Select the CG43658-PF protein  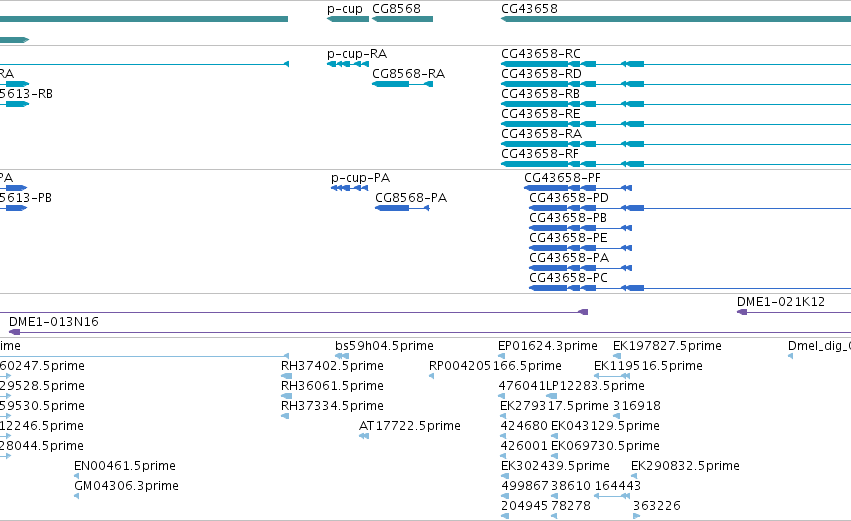click(x=562, y=178)
